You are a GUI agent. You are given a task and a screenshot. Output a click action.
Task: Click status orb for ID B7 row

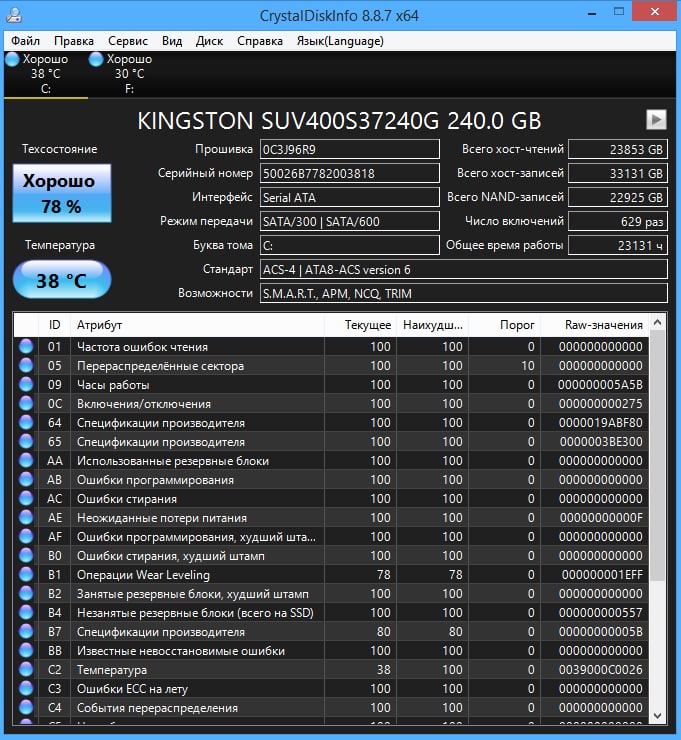click(x=26, y=631)
